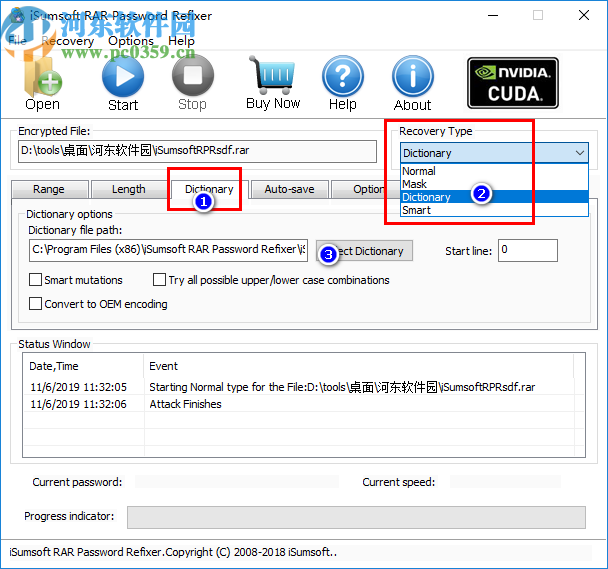This screenshot has width=608, height=569.
Task: Switch to the Dictionary tab
Action: 209,189
